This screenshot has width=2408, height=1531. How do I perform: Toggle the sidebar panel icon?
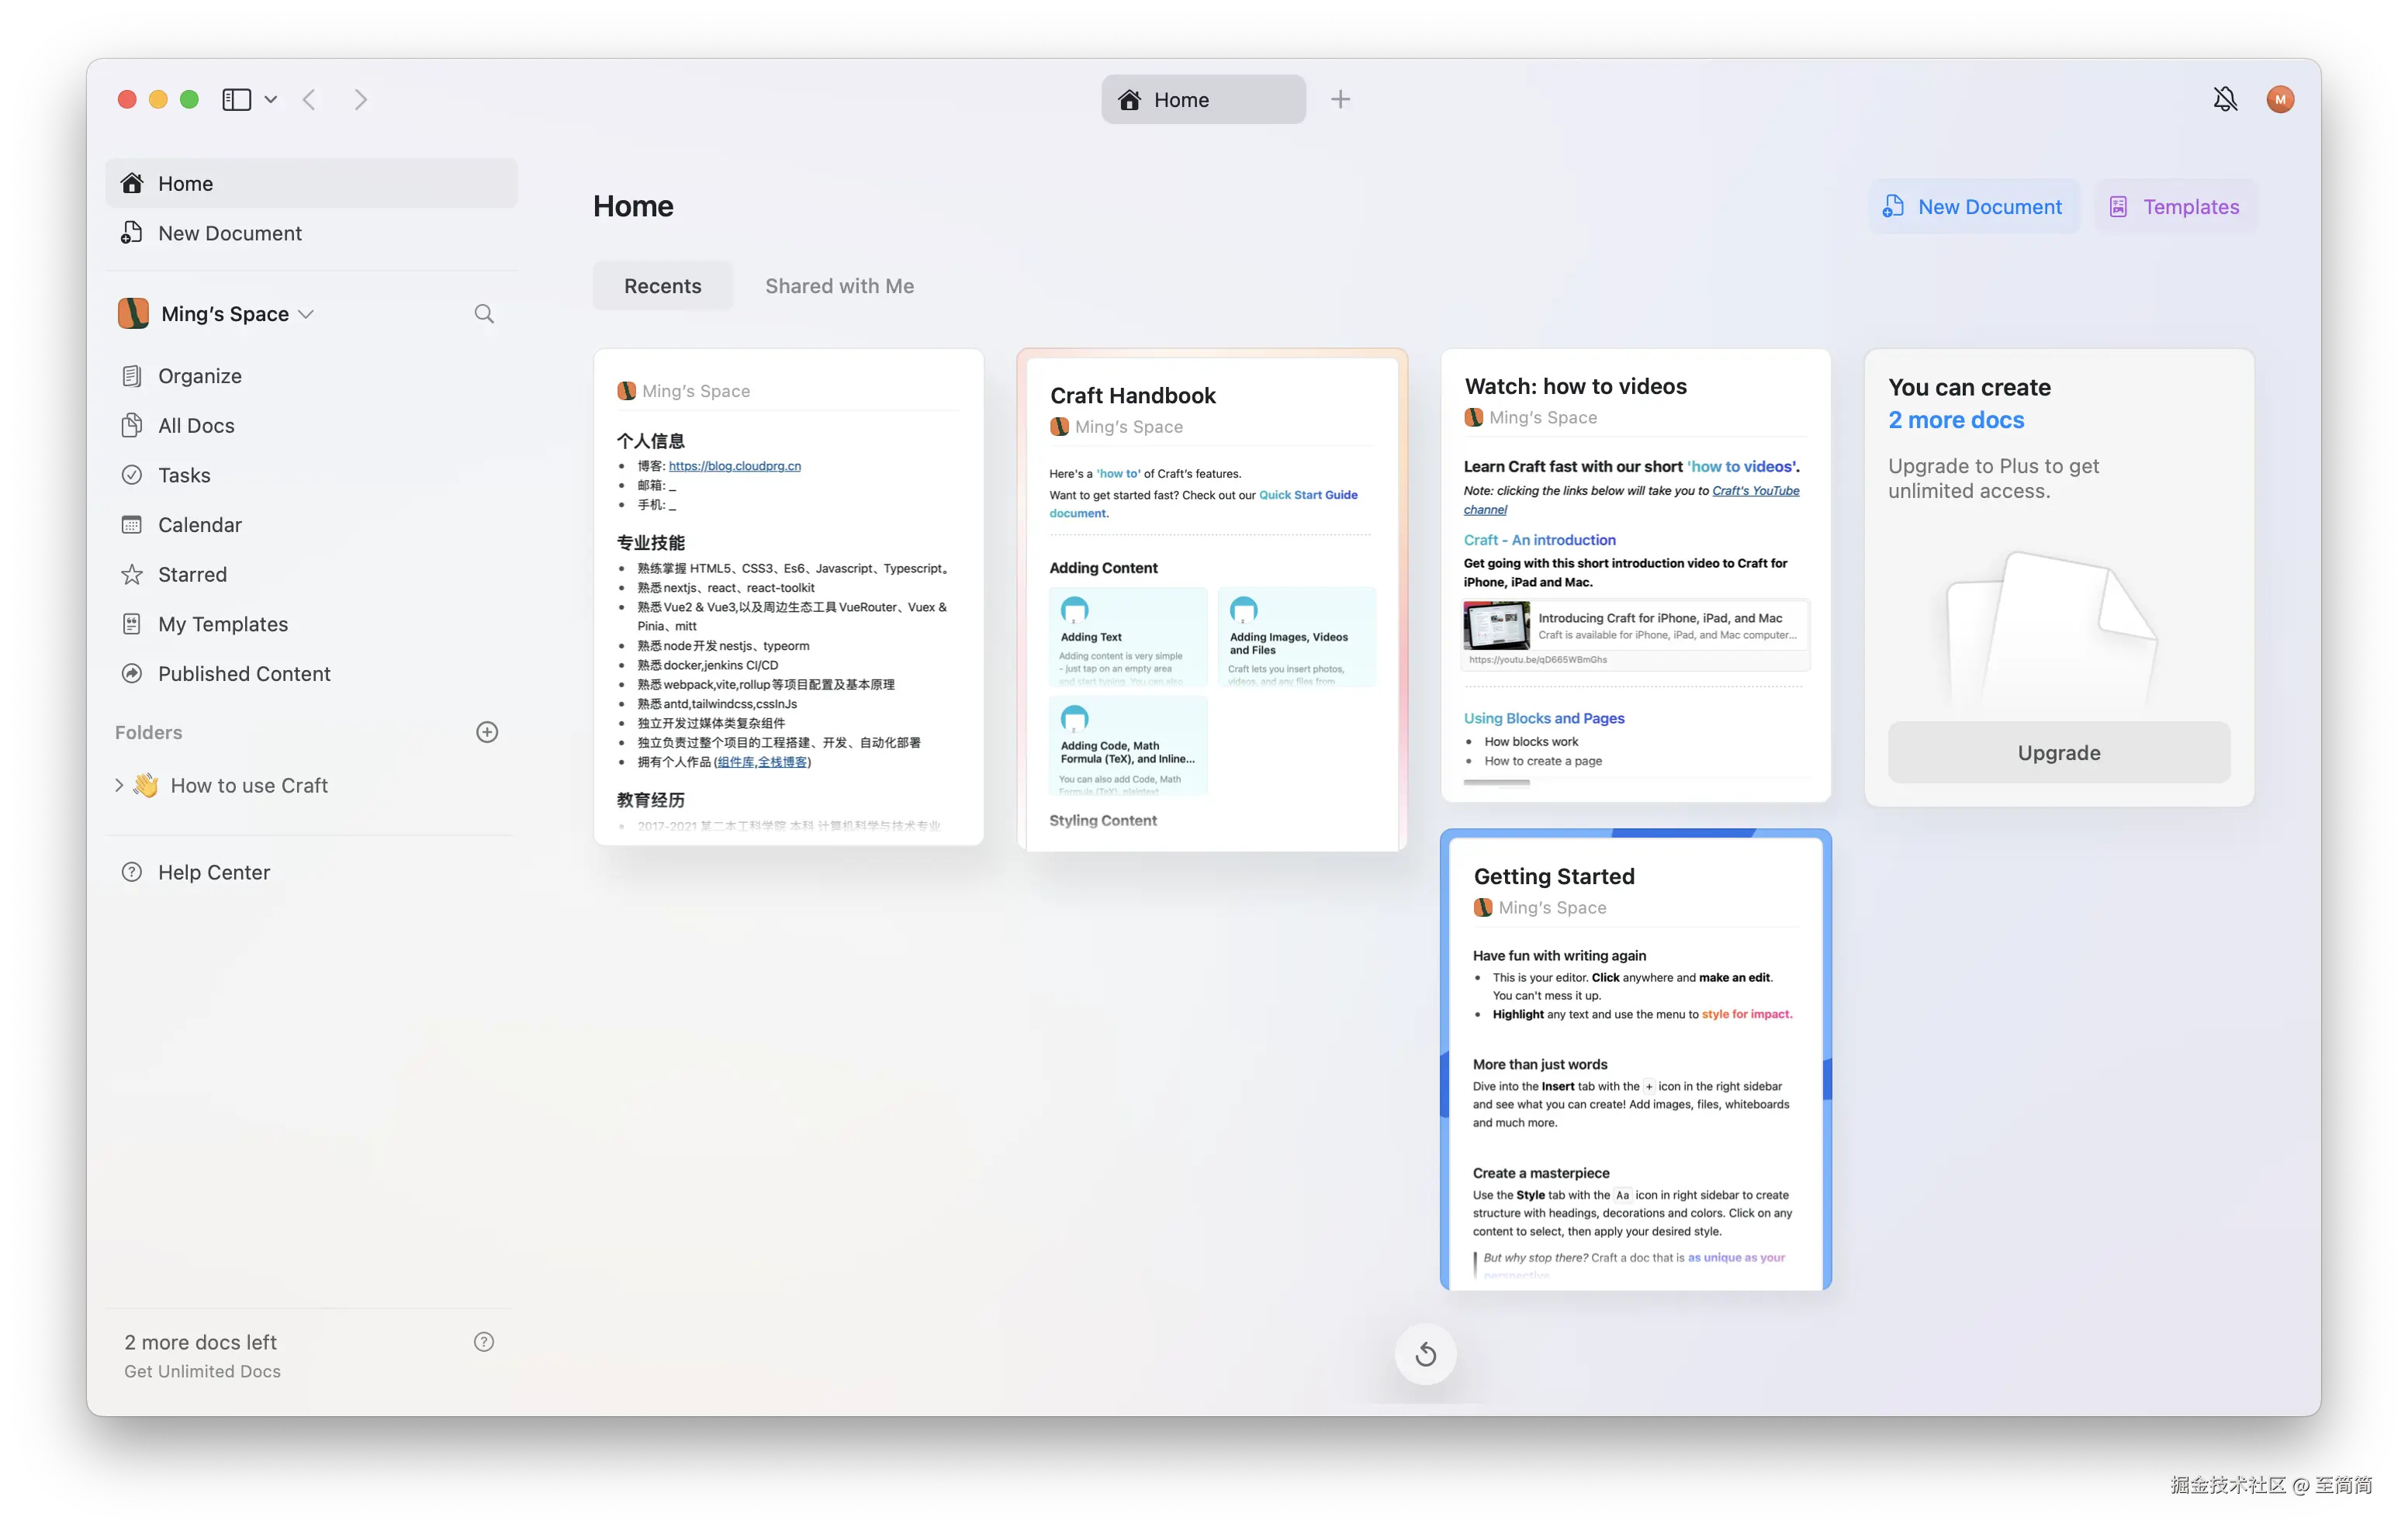tap(236, 99)
